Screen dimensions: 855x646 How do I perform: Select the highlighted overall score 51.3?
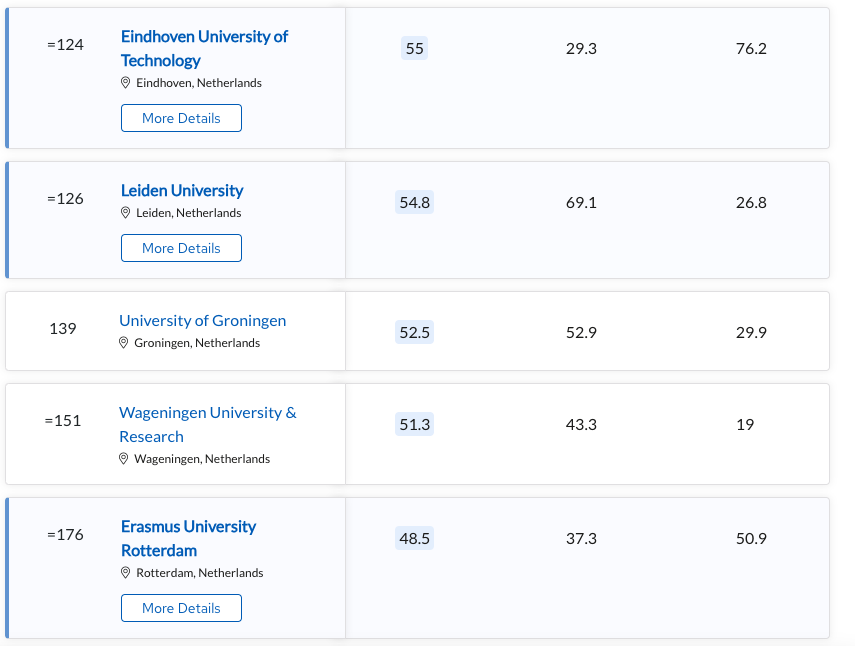click(x=414, y=424)
